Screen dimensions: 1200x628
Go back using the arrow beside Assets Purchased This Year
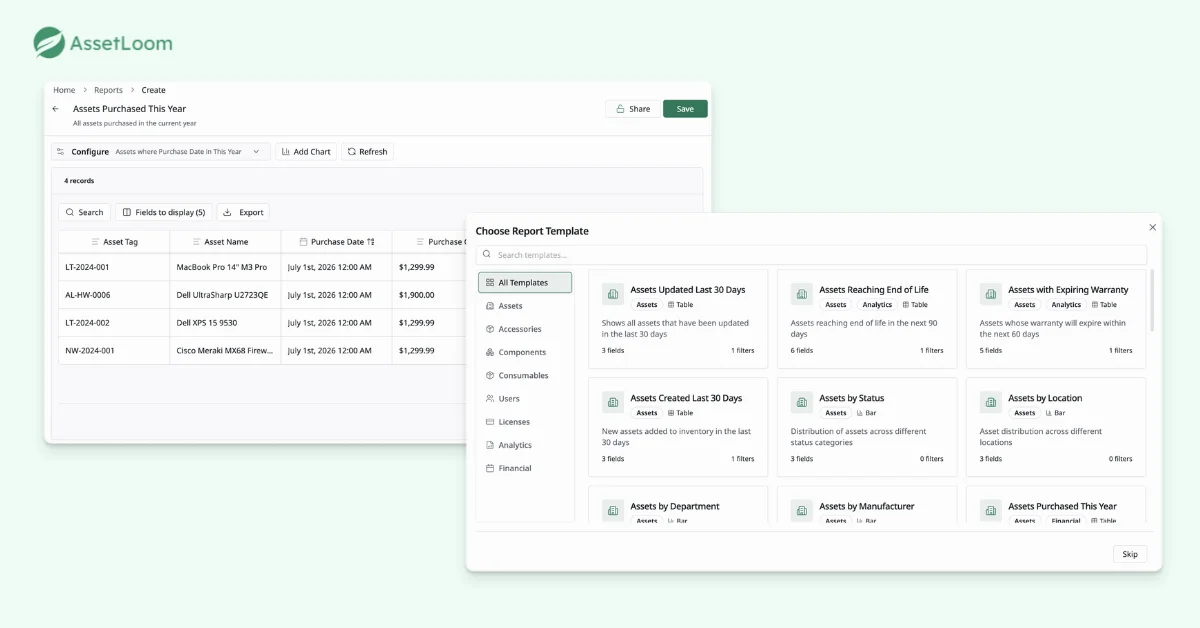pos(56,109)
